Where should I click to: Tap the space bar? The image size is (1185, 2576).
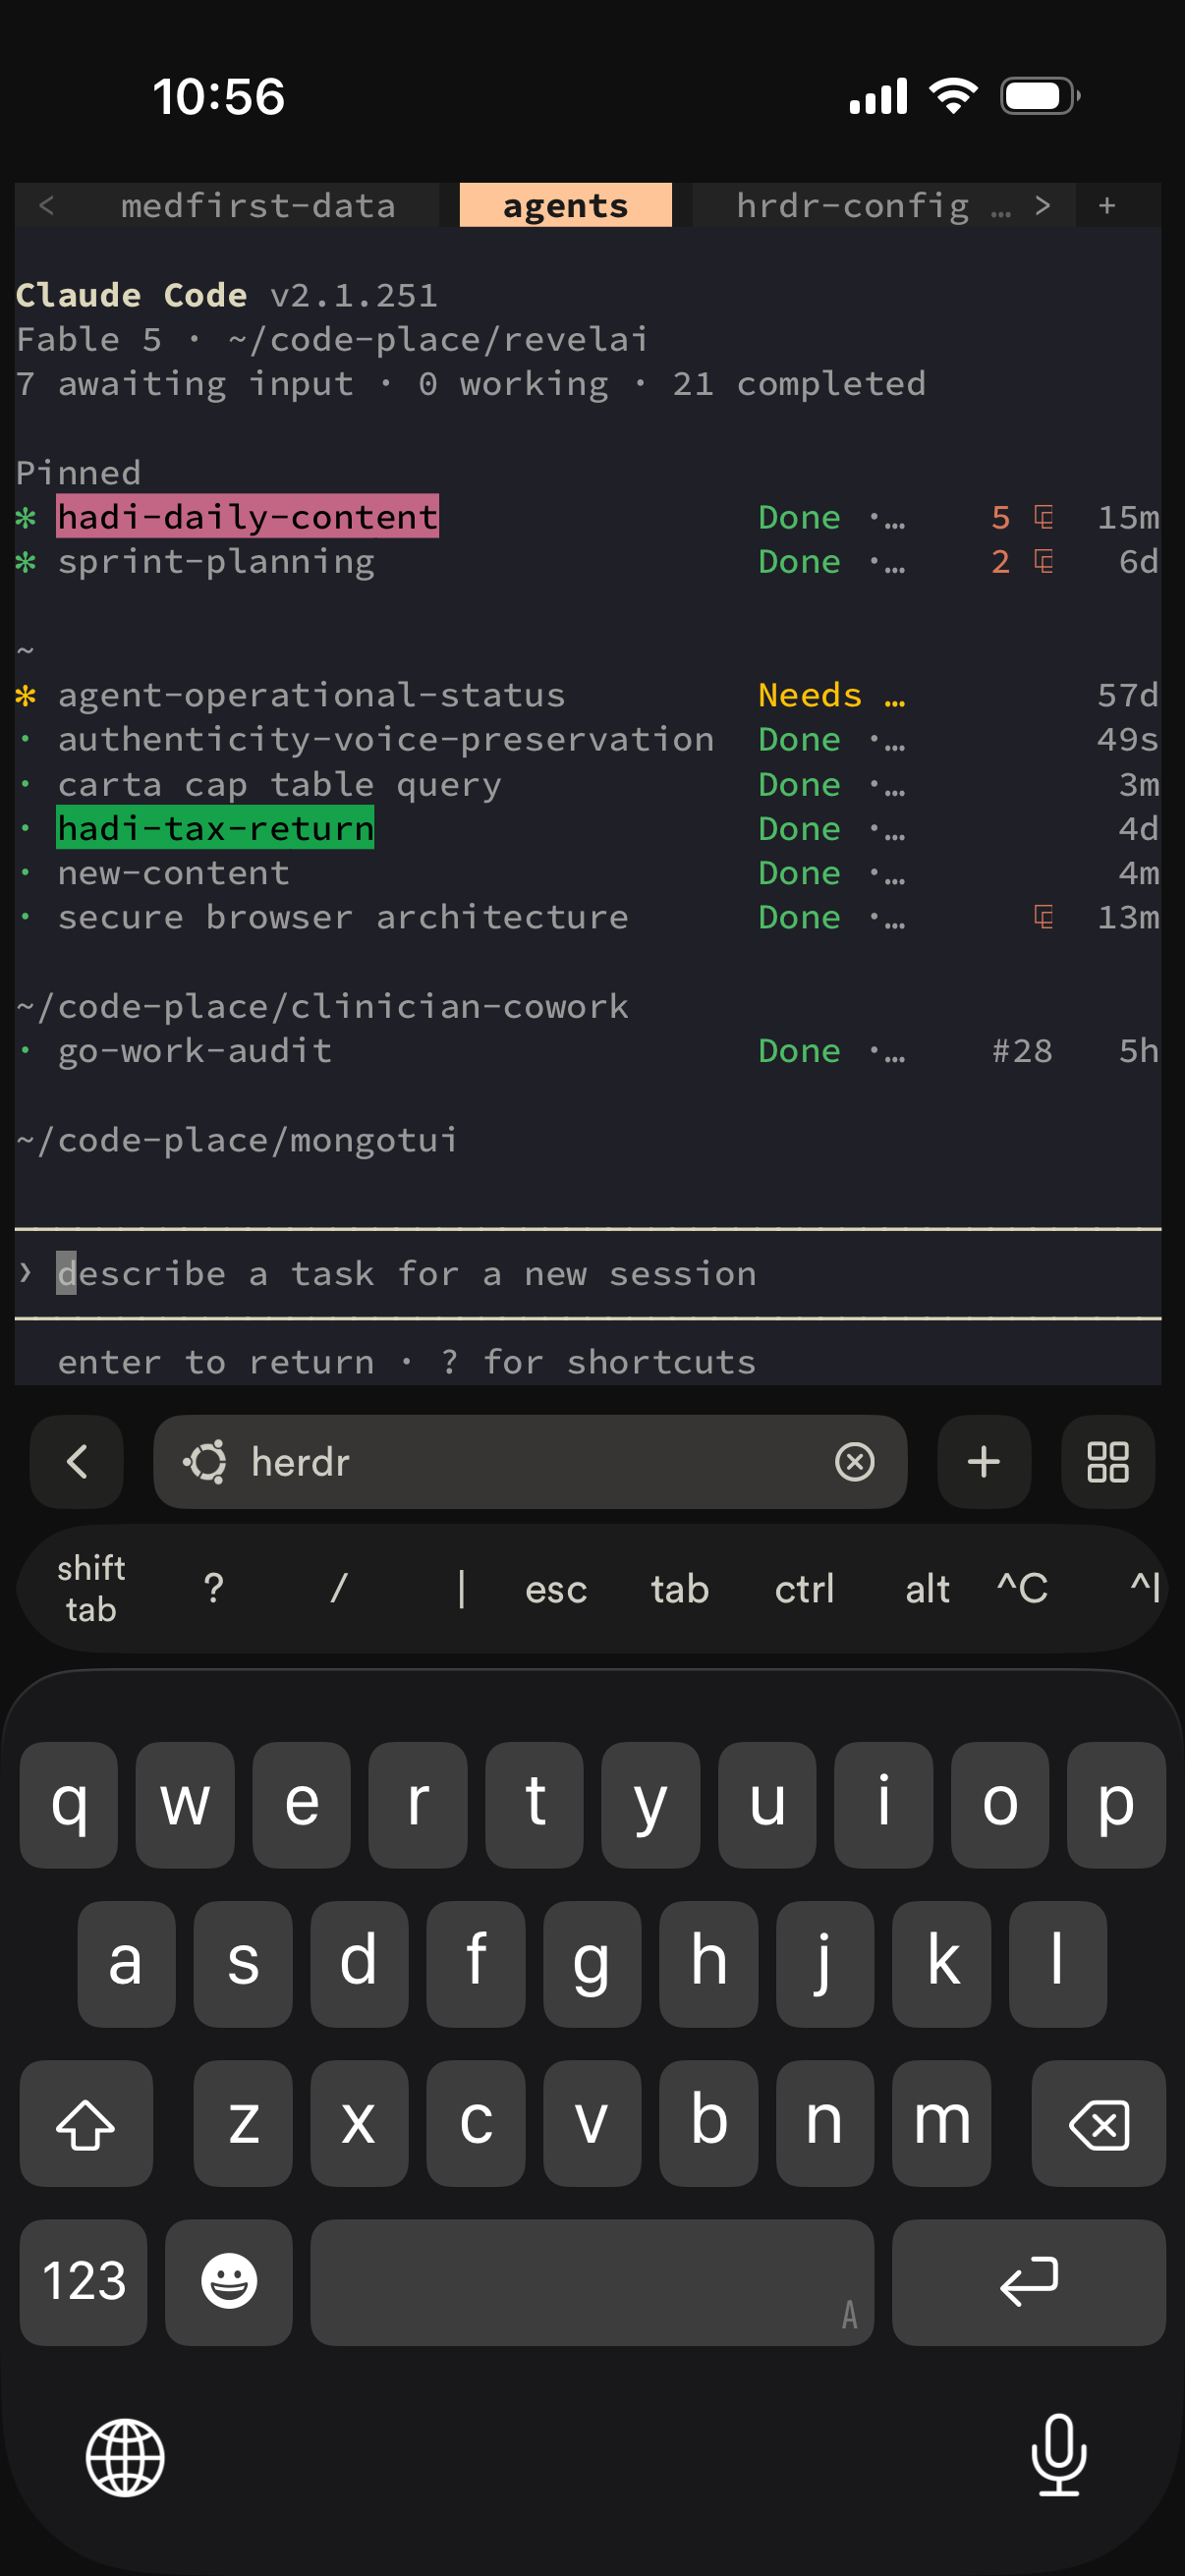pos(592,2281)
